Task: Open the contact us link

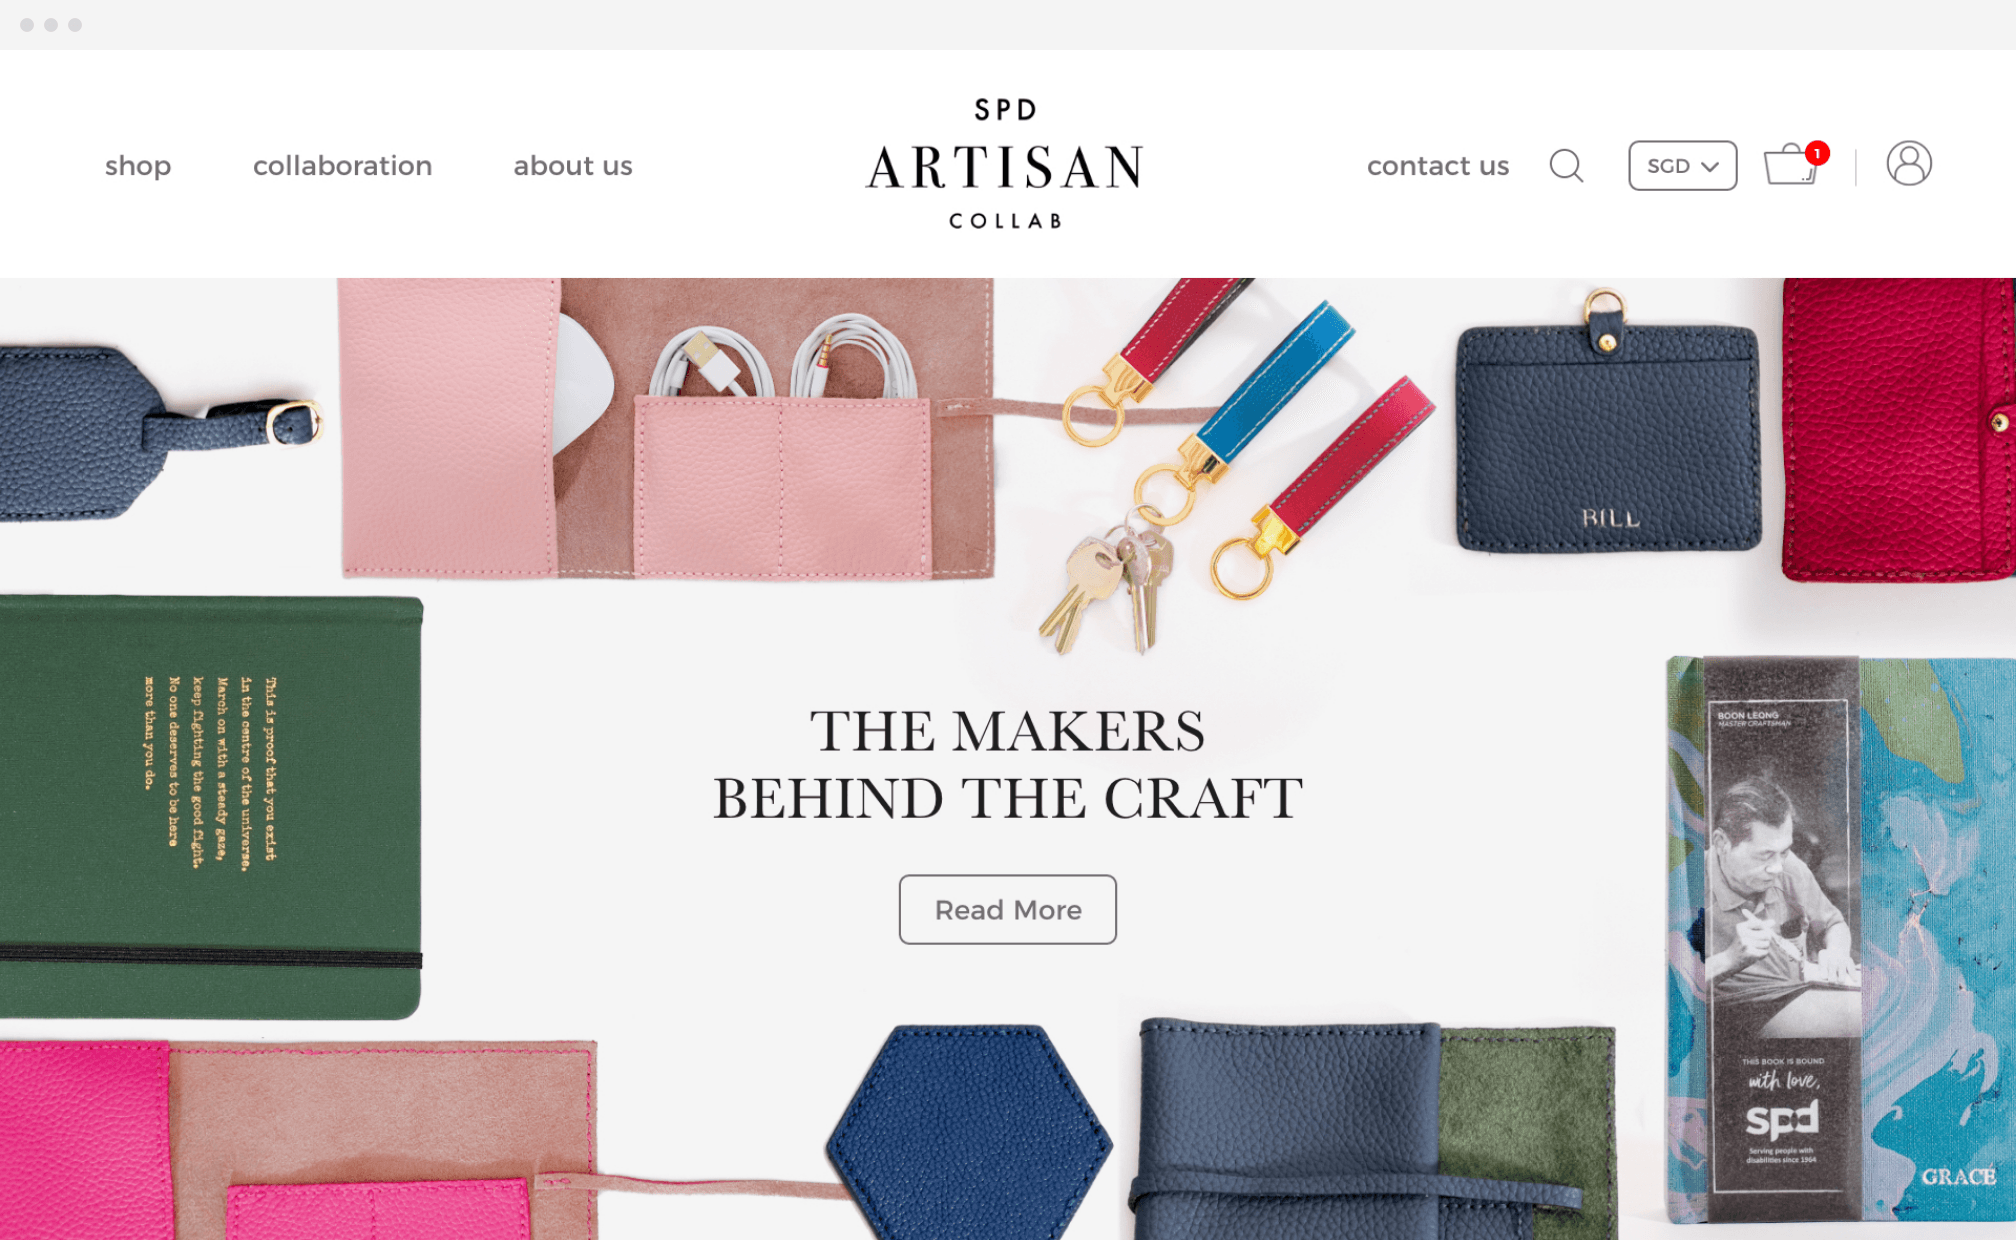Action: (1438, 166)
